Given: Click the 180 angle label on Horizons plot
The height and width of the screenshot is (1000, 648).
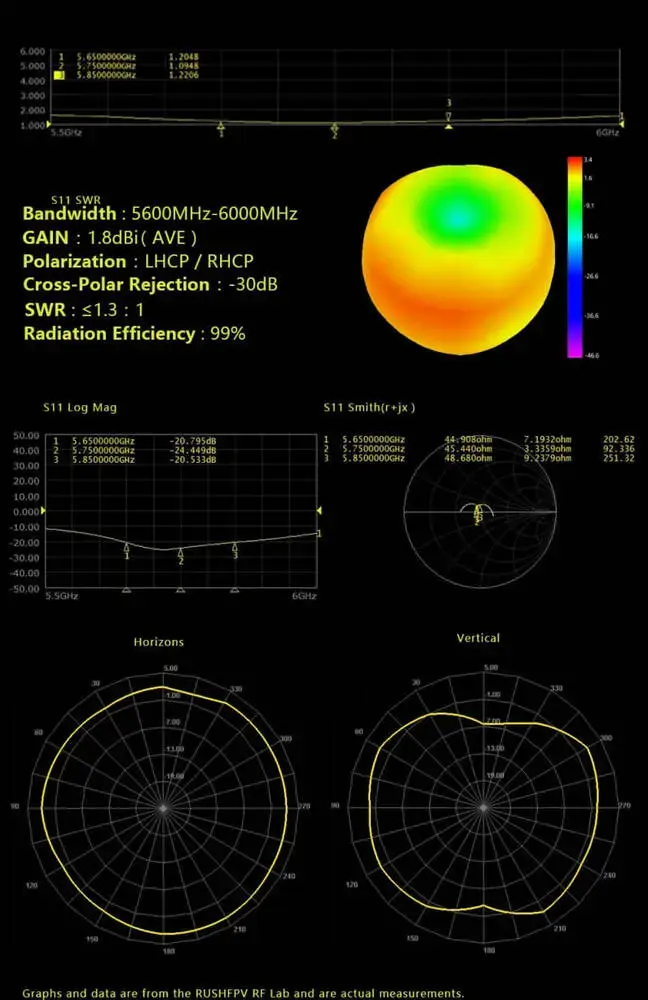Looking at the screenshot, I should click(x=168, y=951).
